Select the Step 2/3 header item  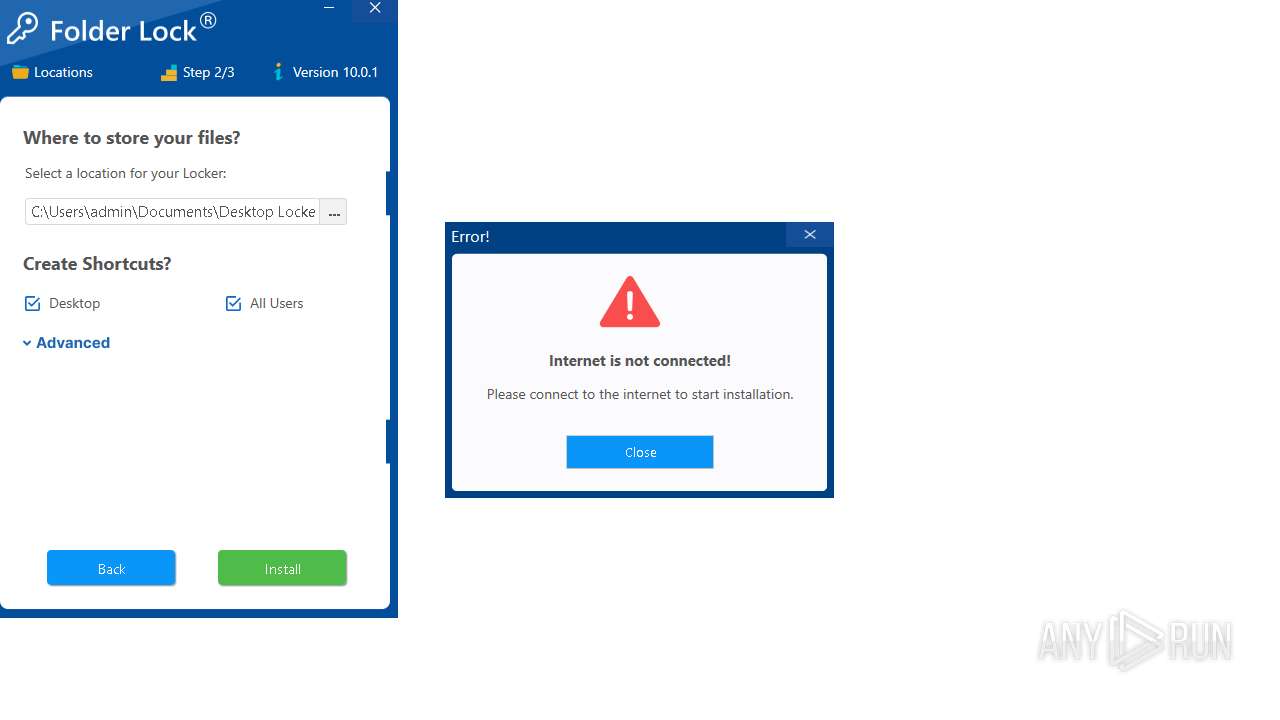[198, 72]
